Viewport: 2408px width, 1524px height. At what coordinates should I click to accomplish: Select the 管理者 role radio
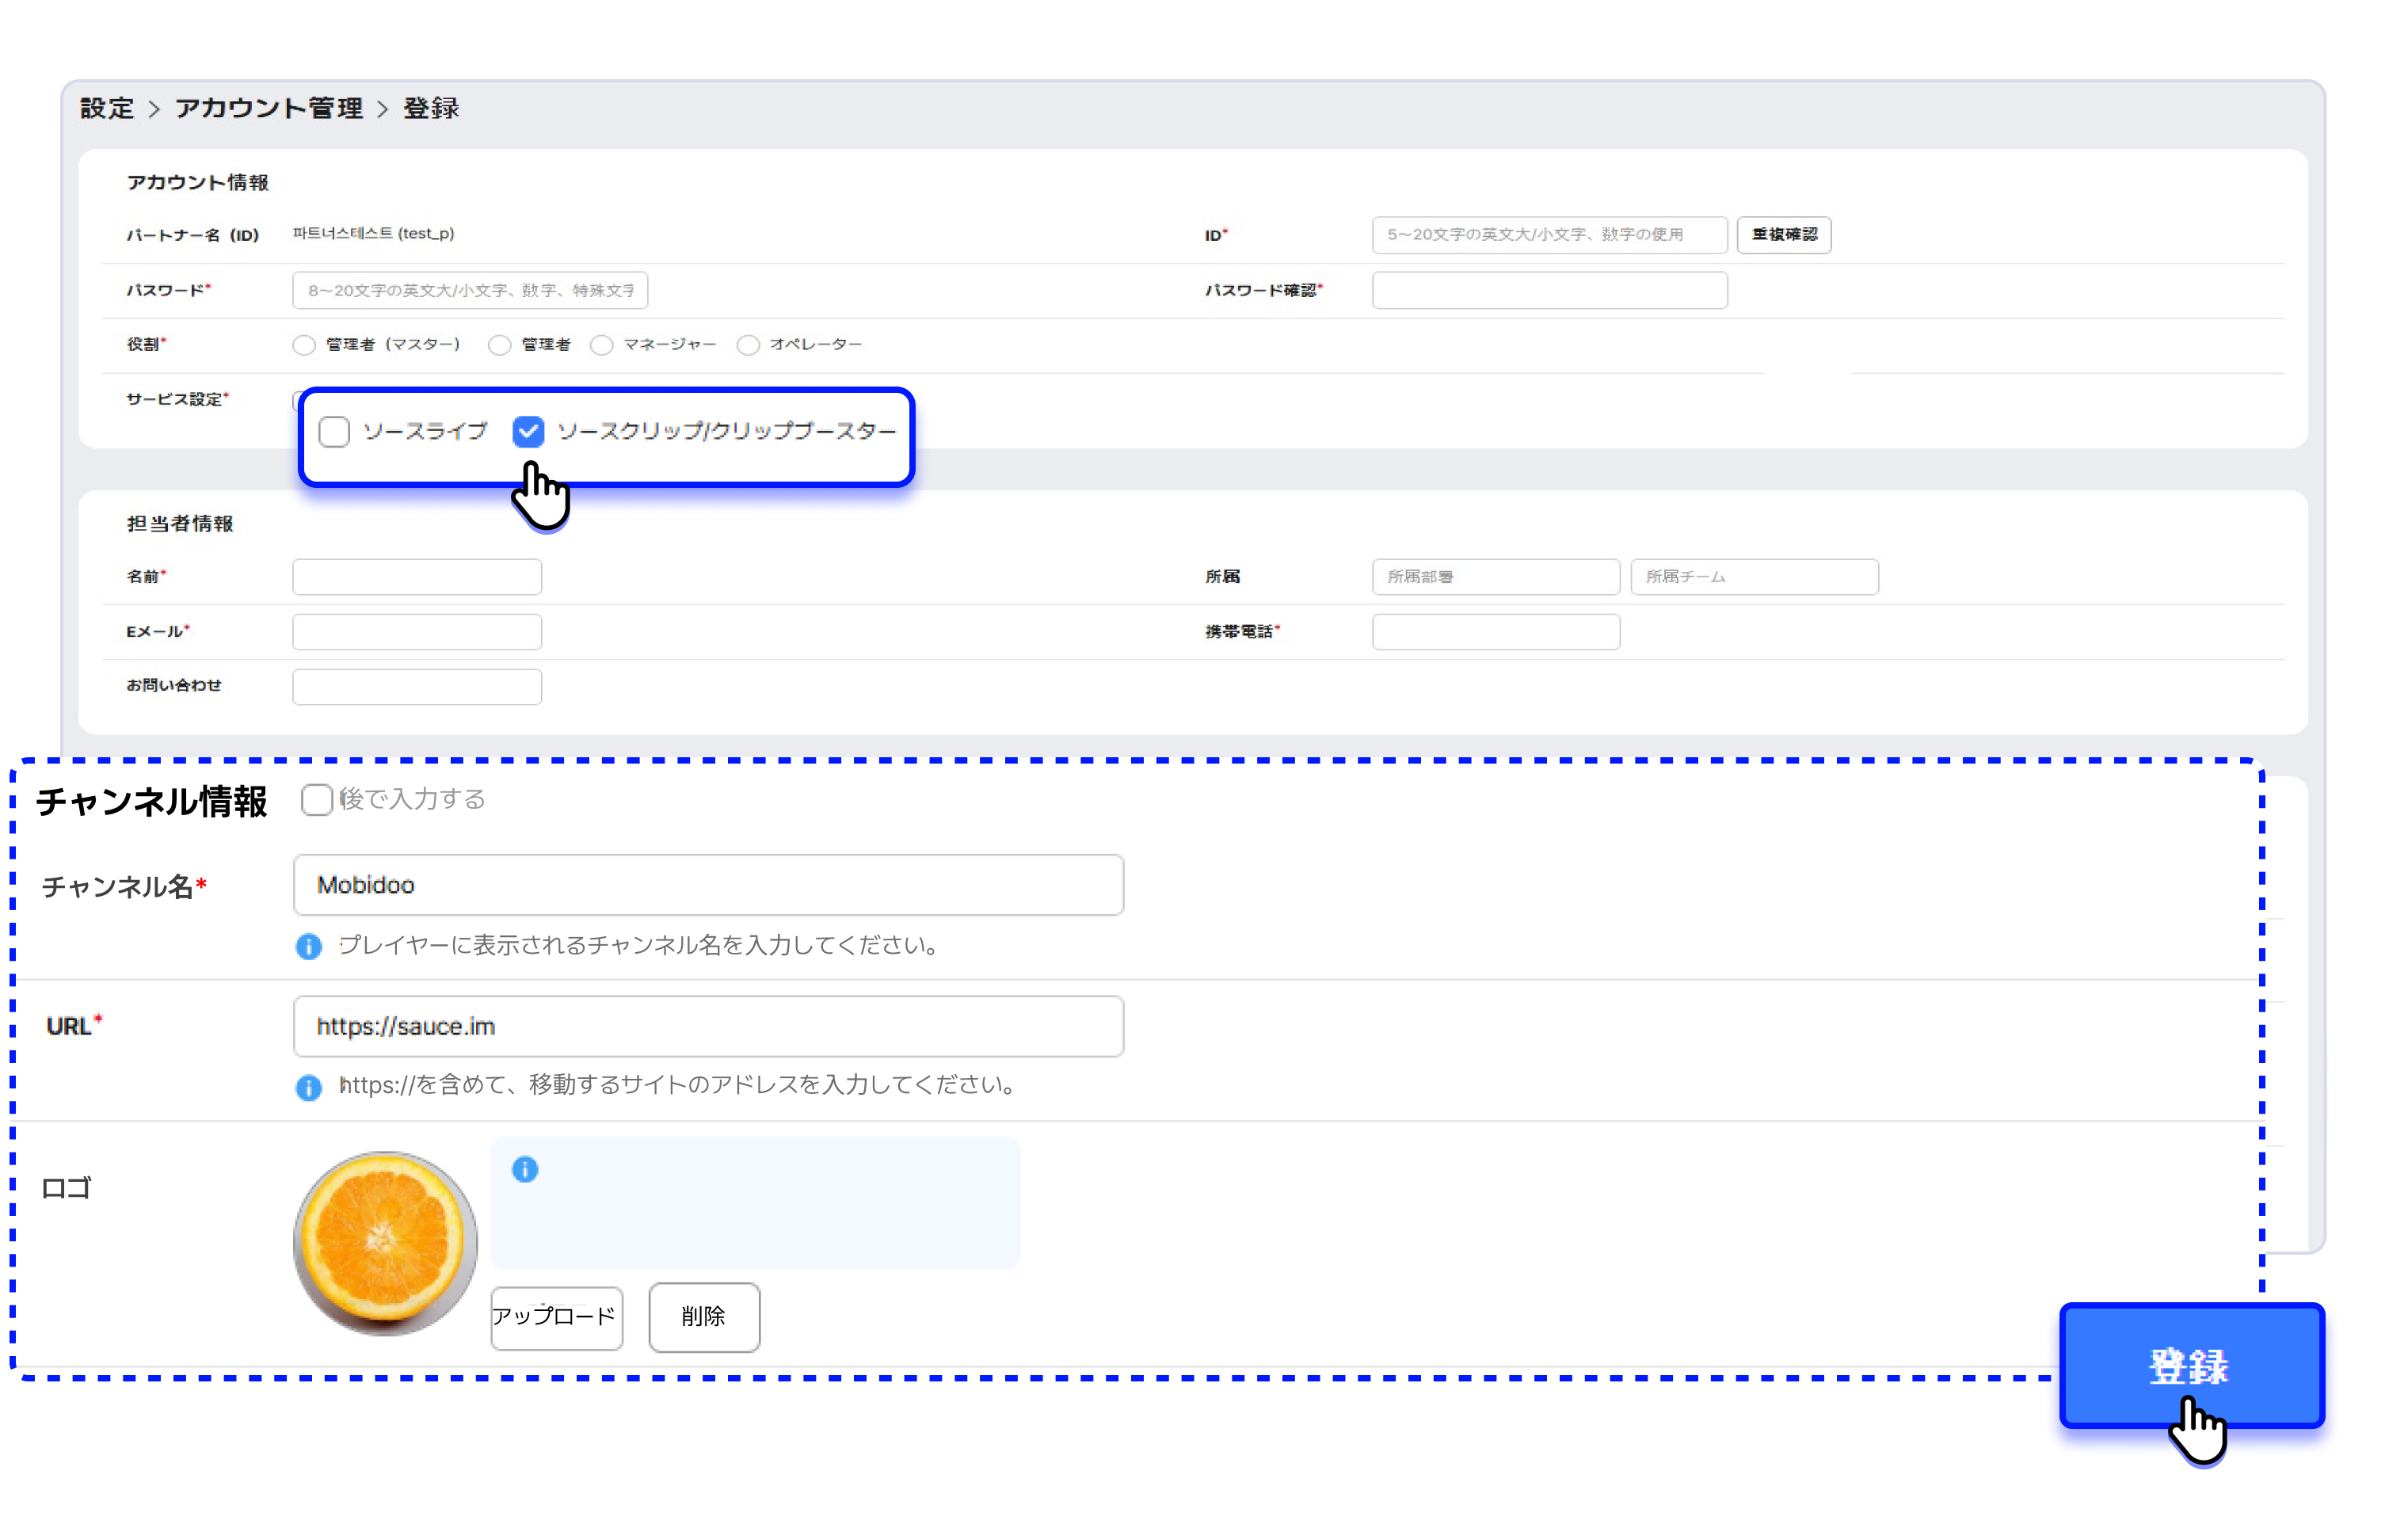coord(499,345)
